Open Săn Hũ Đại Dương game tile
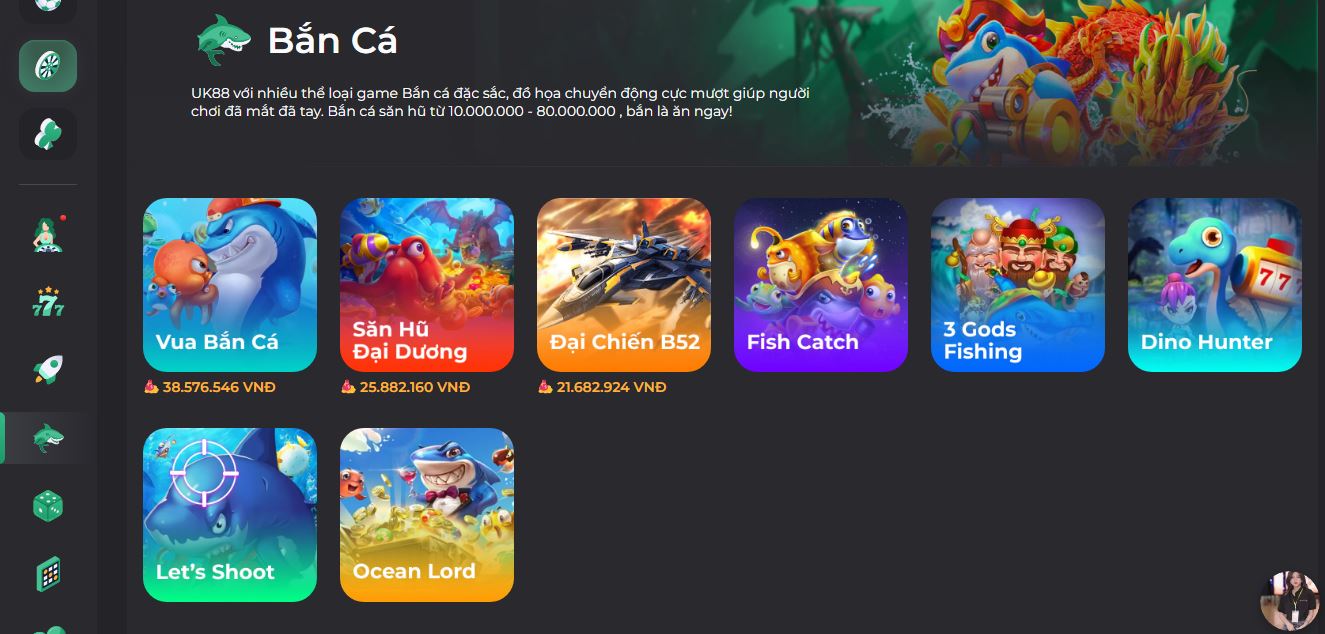1325x634 pixels. pyautogui.click(x=427, y=285)
